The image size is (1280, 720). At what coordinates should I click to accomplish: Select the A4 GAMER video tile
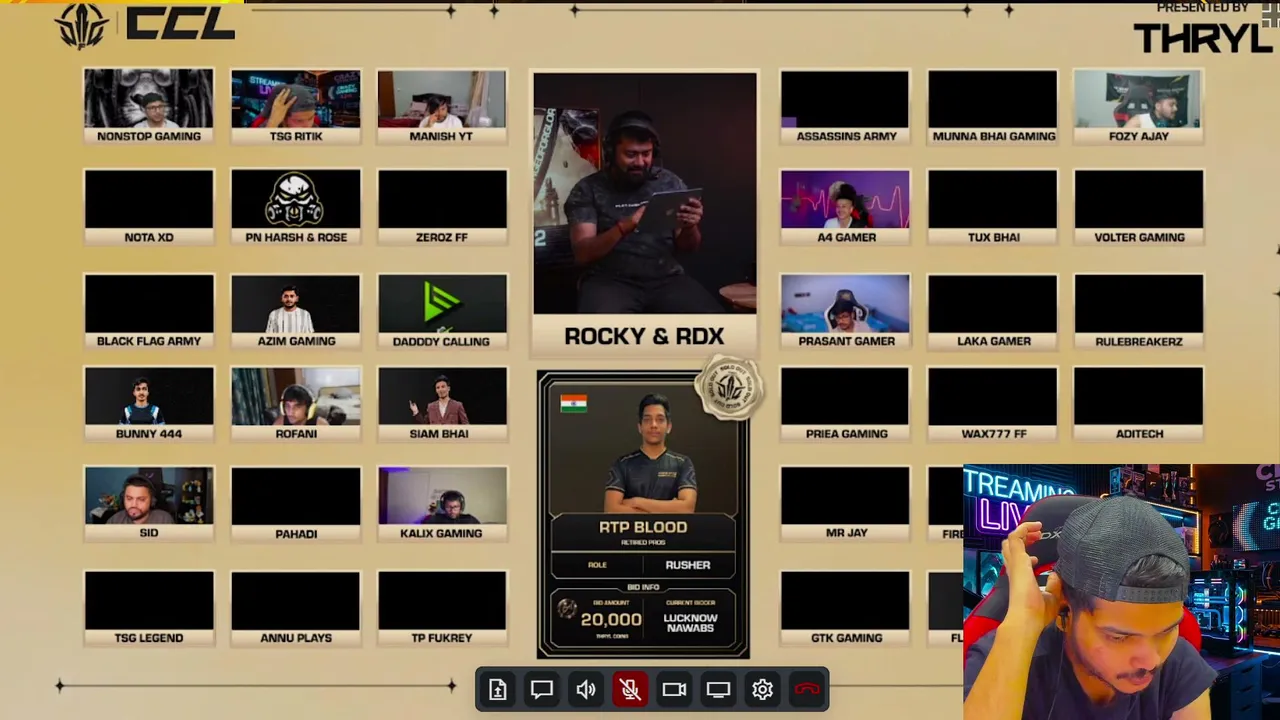845,207
